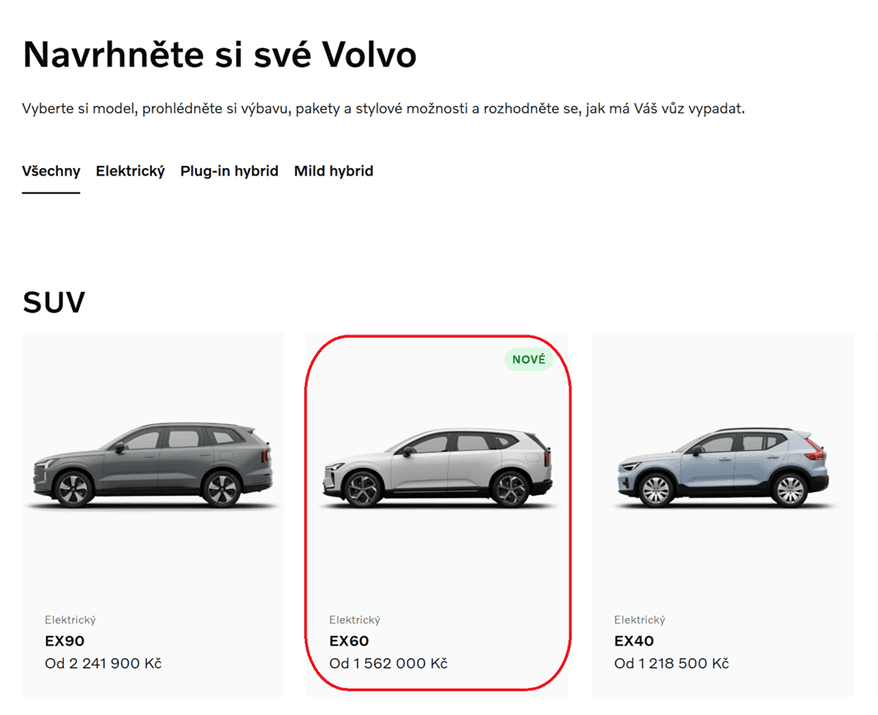
Task: Click the EX60 price Od 1 562 000 Kč
Action: tap(388, 663)
